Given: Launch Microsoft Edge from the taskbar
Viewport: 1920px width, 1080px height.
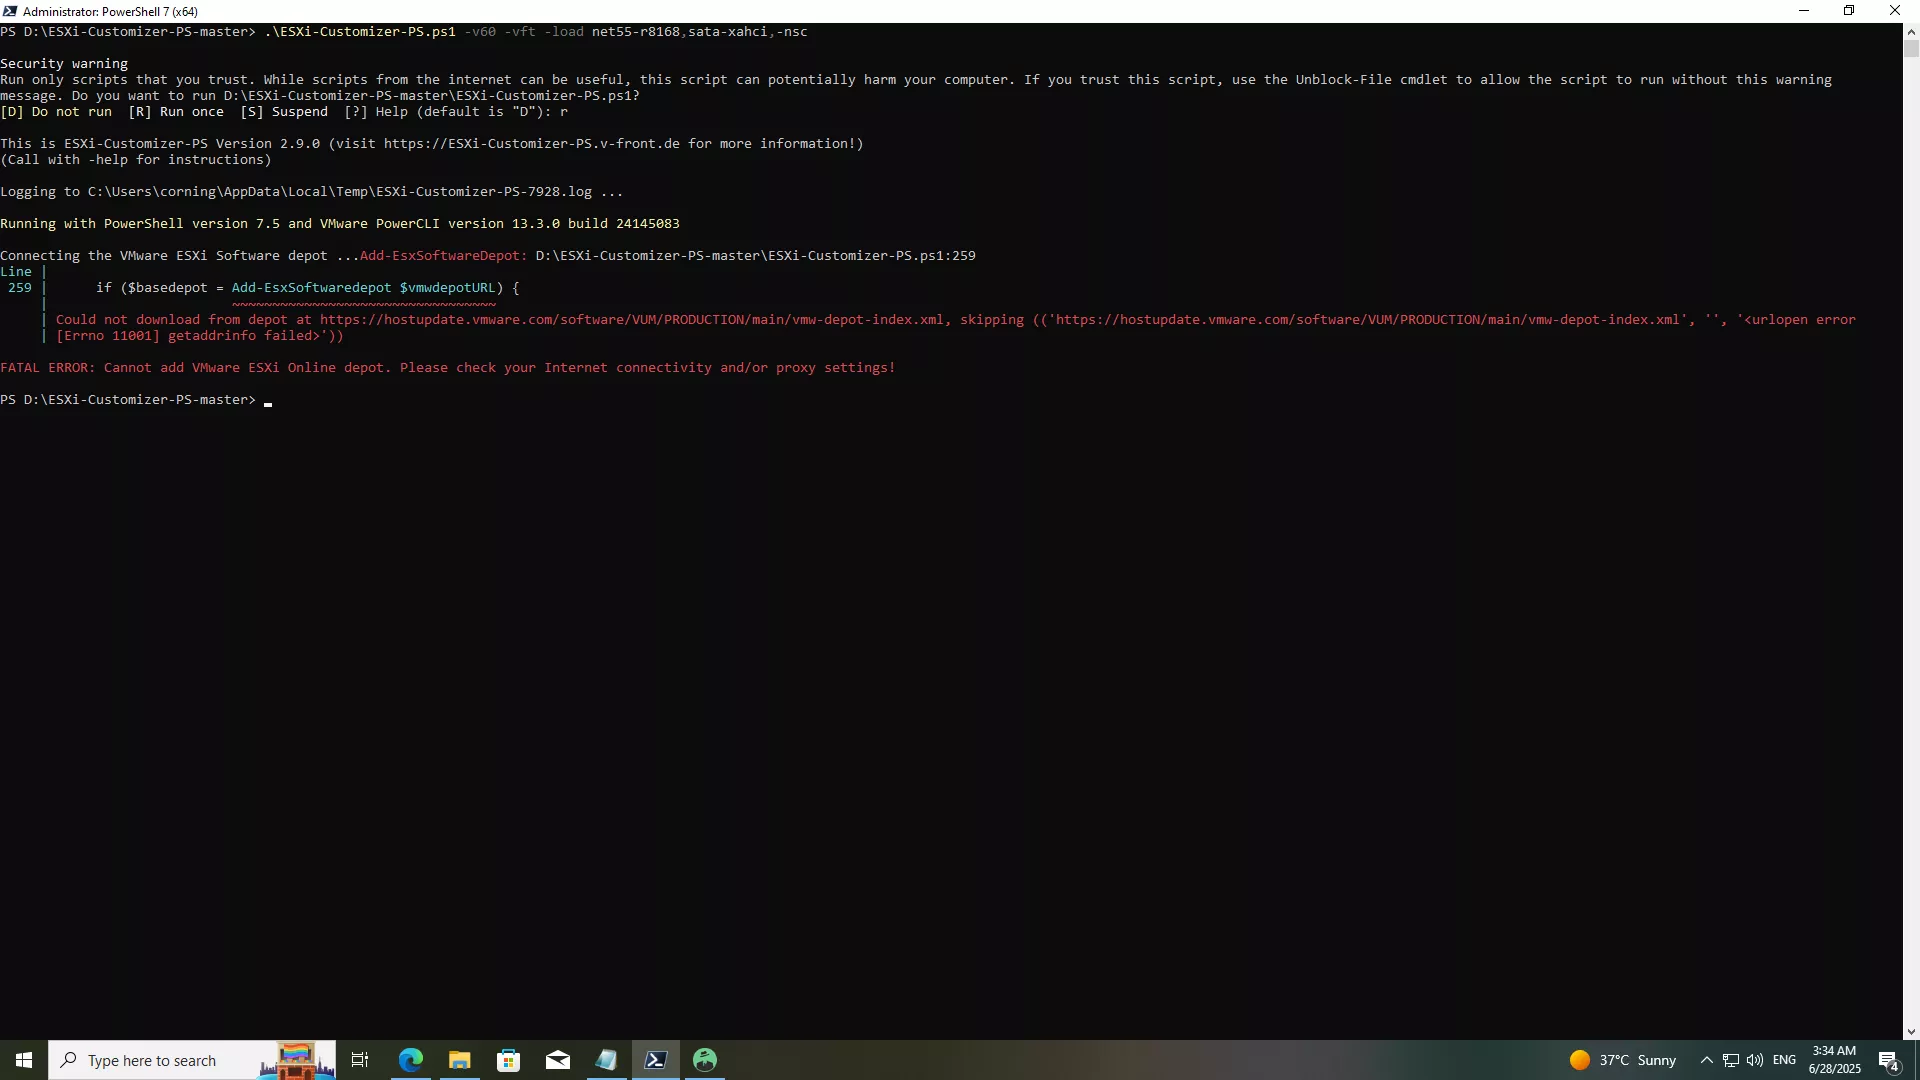Looking at the screenshot, I should (410, 1060).
